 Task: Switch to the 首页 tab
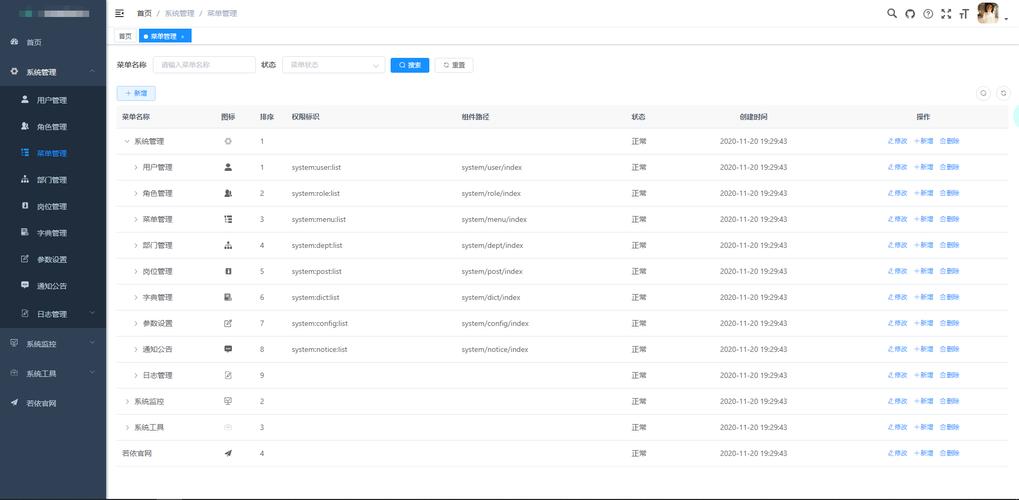coord(125,36)
